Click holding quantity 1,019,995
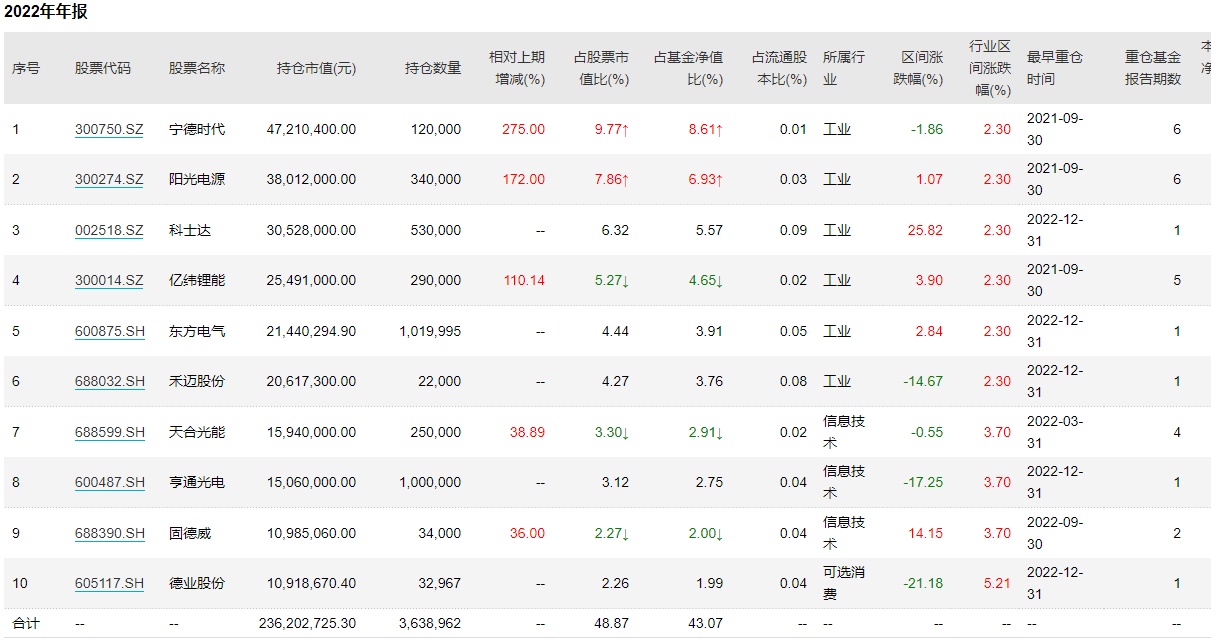 click(430, 331)
